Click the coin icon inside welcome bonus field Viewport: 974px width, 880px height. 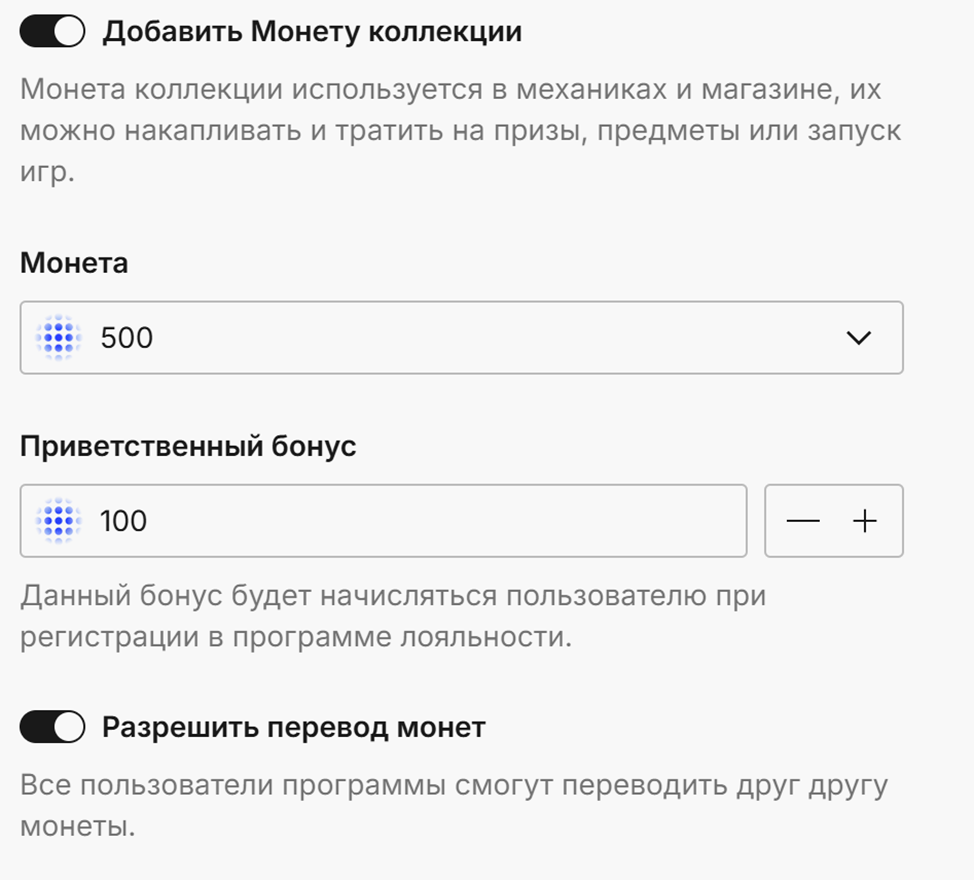click(x=58, y=520)
